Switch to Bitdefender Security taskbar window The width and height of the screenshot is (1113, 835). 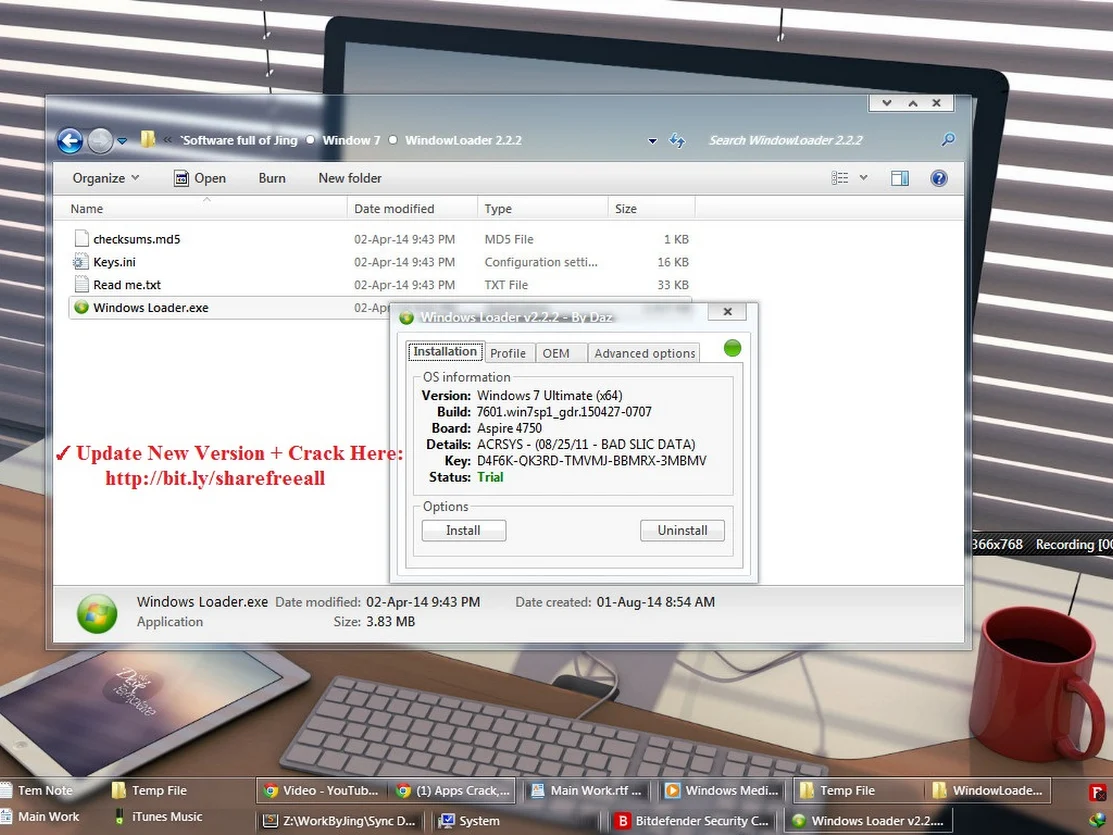point(693,821)
